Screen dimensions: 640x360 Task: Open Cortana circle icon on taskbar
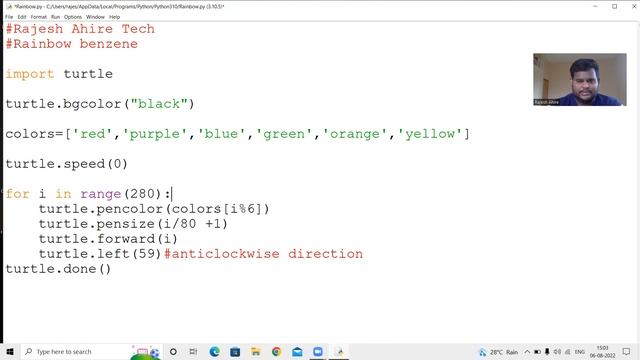173,351
